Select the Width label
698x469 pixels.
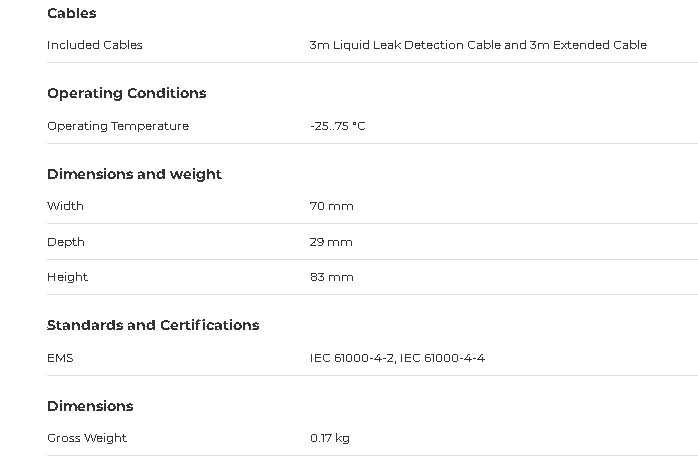click(65, 206)
